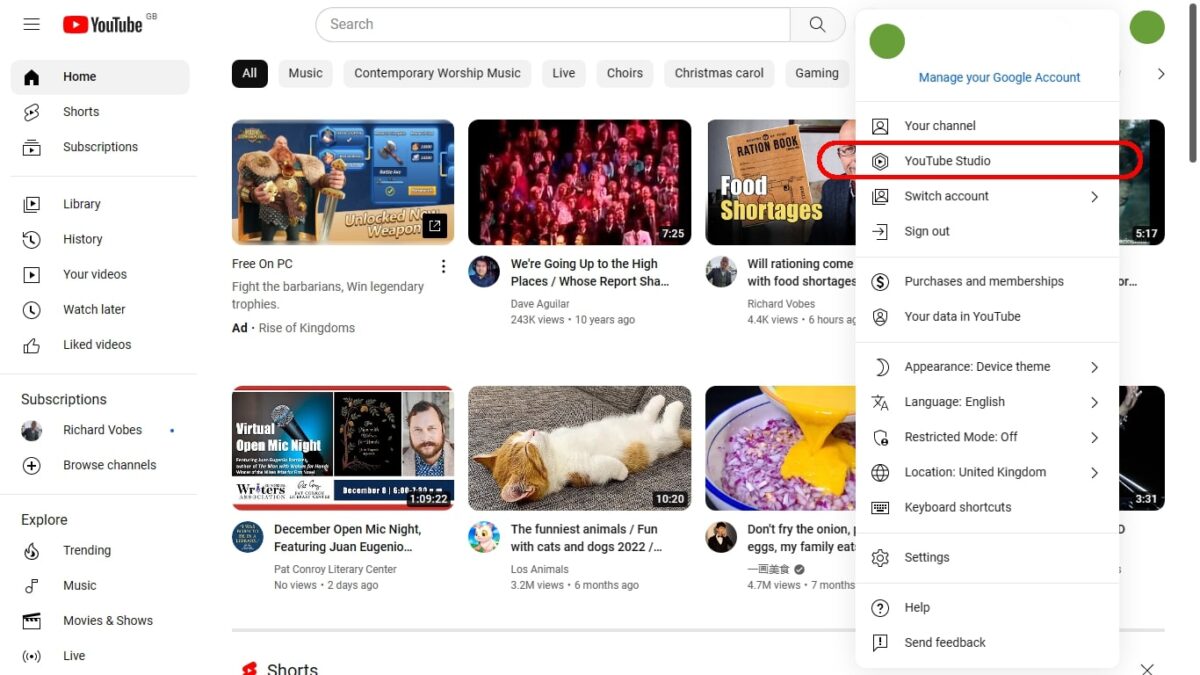Open Shorts from the sidebar
The height and width of the screenshot is (675, 1200).
click(x=100, y=112)
